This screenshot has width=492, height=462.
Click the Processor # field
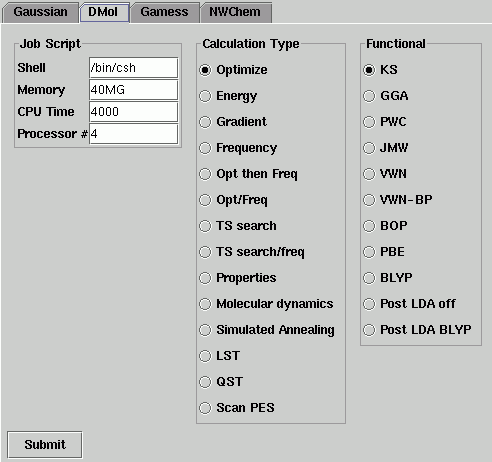coord(133,134)
